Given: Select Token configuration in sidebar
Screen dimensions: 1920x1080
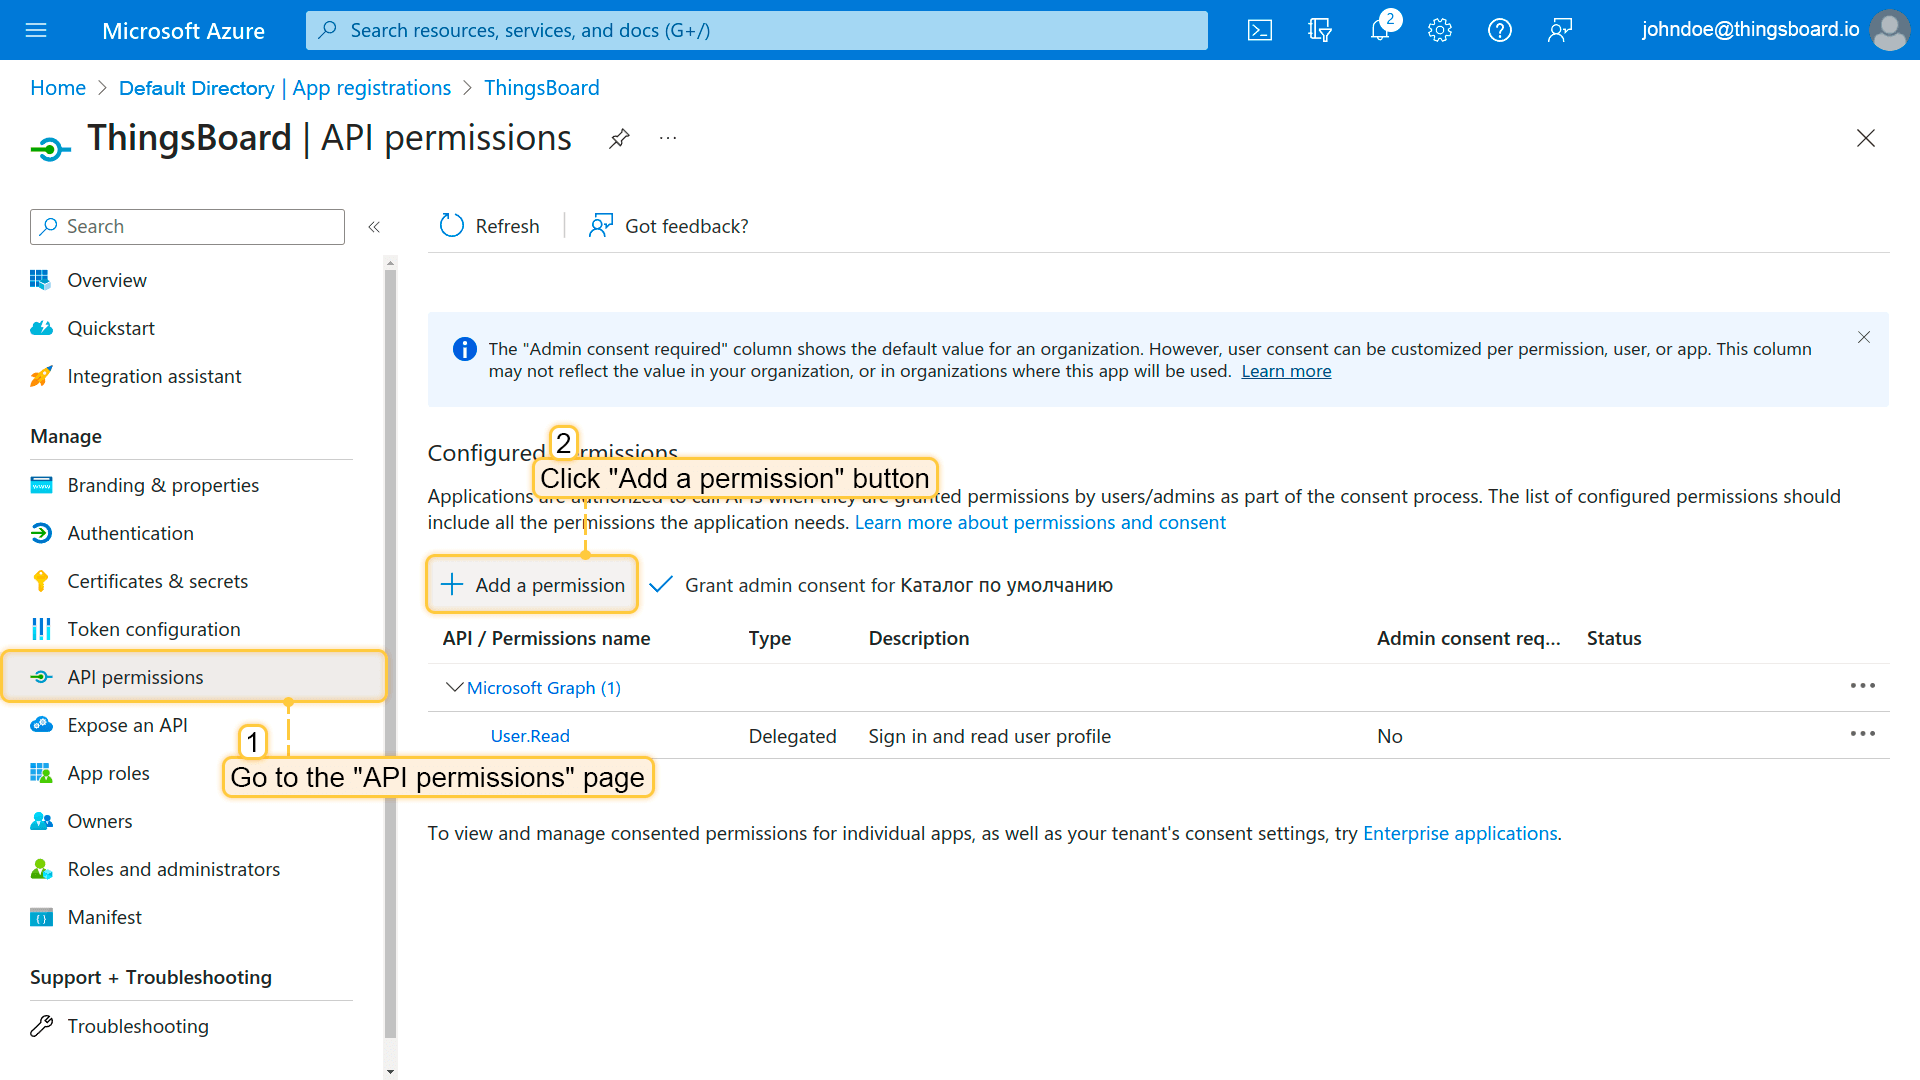Looking at the screenshot, I should [x=153, y=629].
